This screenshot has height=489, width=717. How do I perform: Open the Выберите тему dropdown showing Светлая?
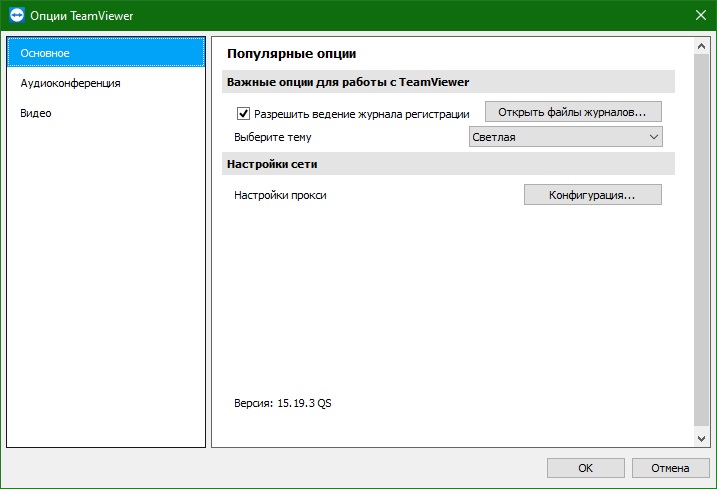[x=566, y=137]
